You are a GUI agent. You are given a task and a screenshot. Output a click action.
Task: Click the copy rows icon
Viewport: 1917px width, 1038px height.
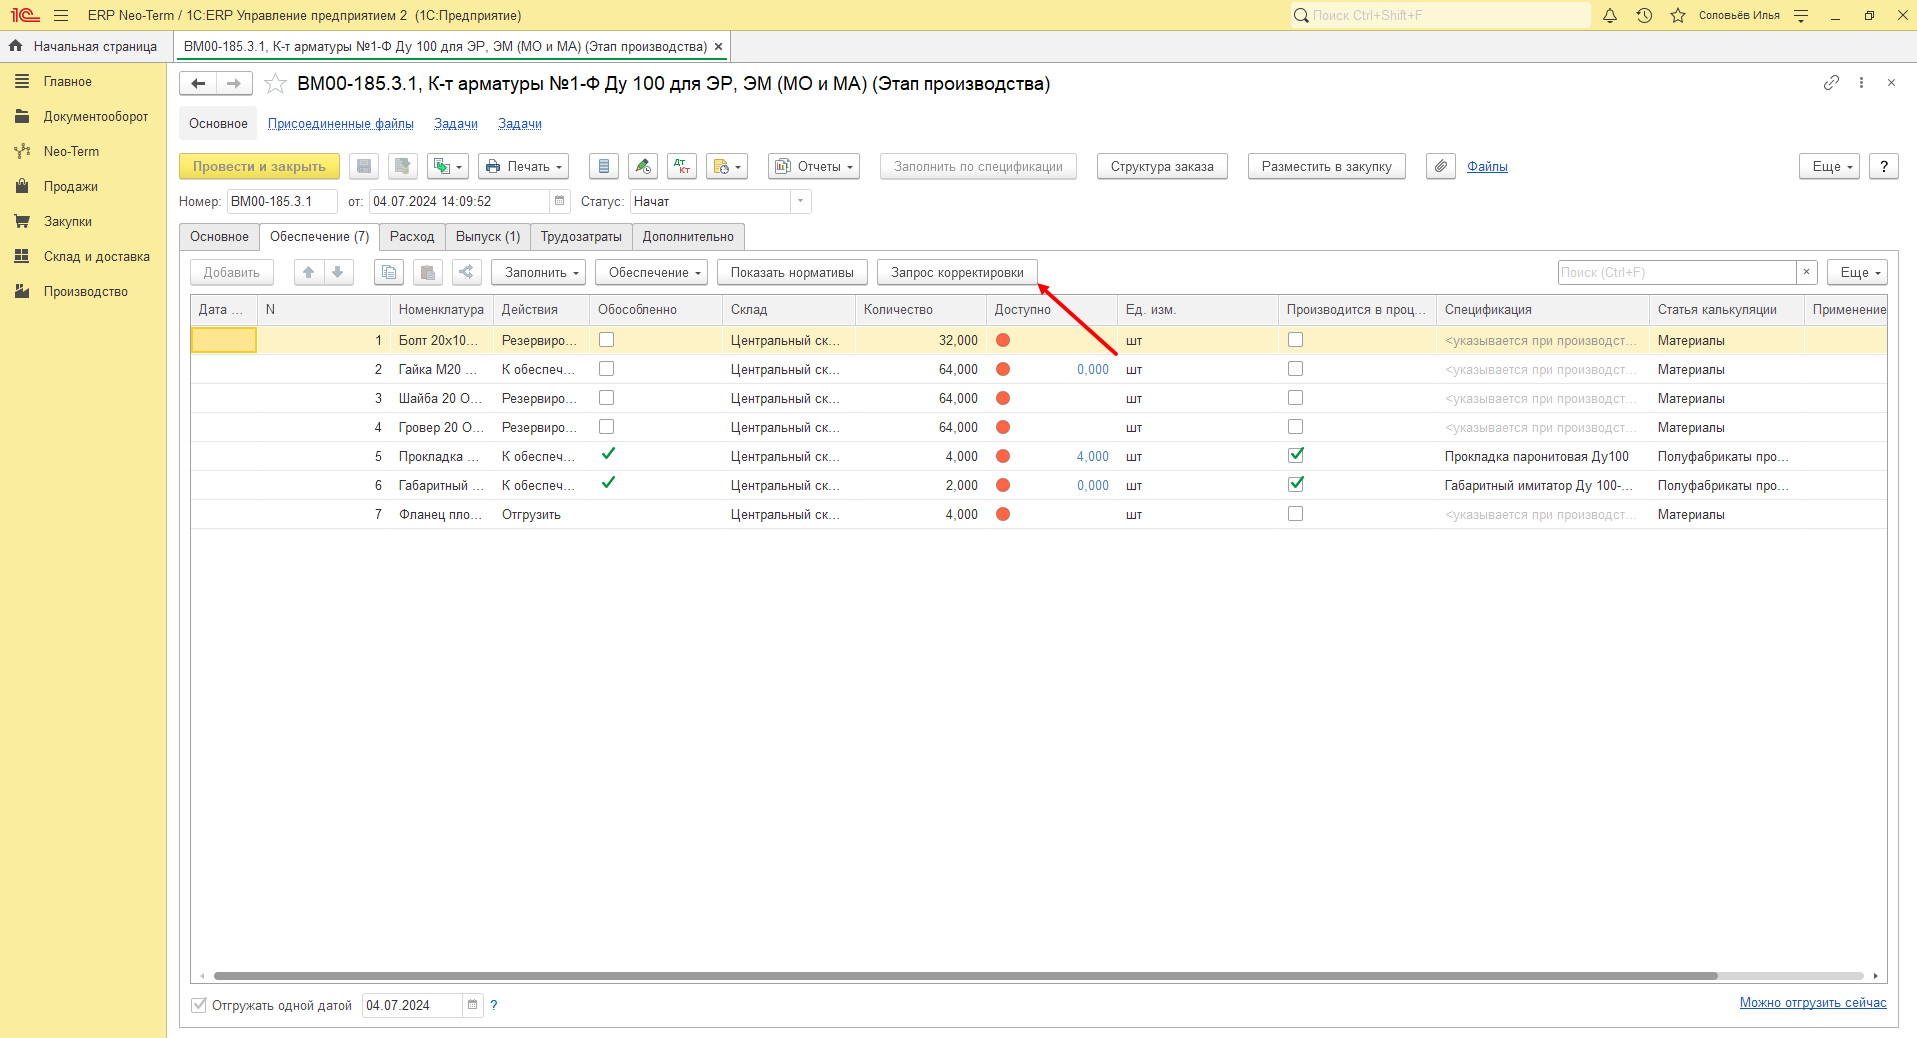pyautogui.click(x=389, y=272)
